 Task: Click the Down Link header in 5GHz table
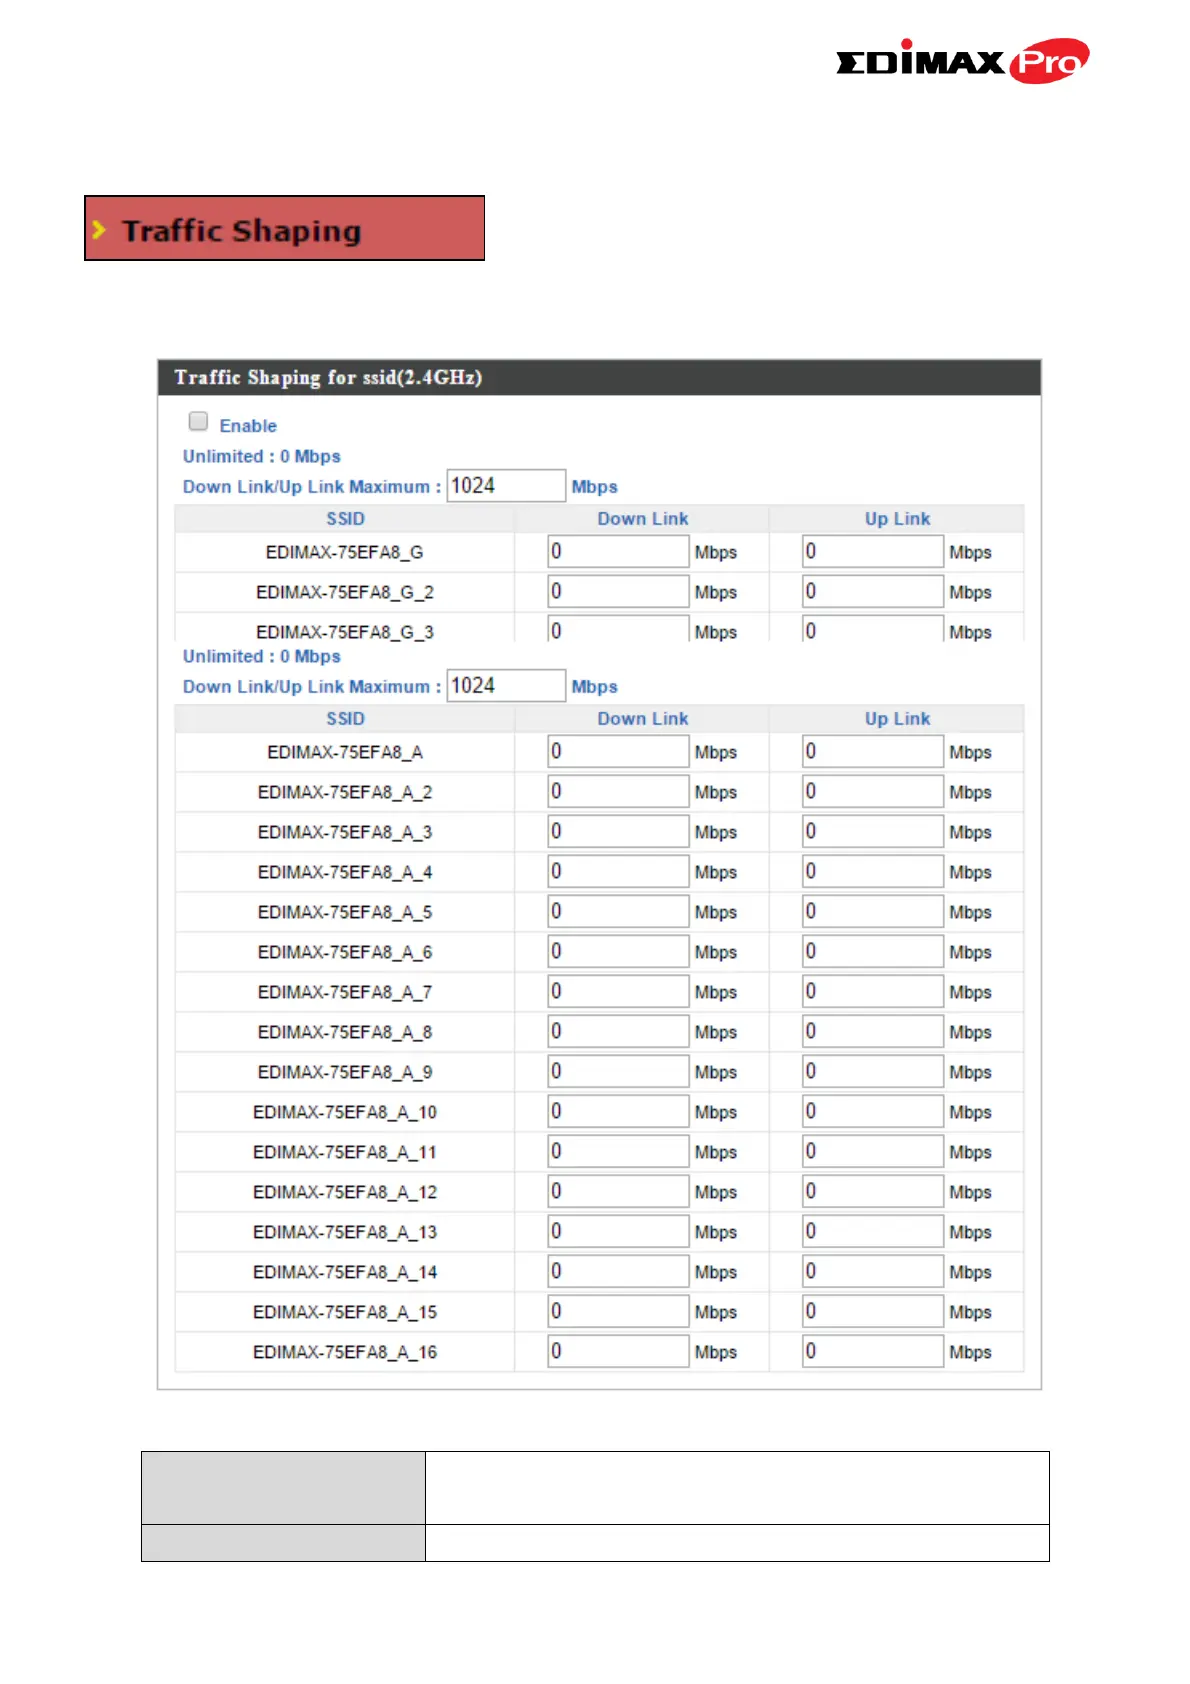(x=643, y=719)
